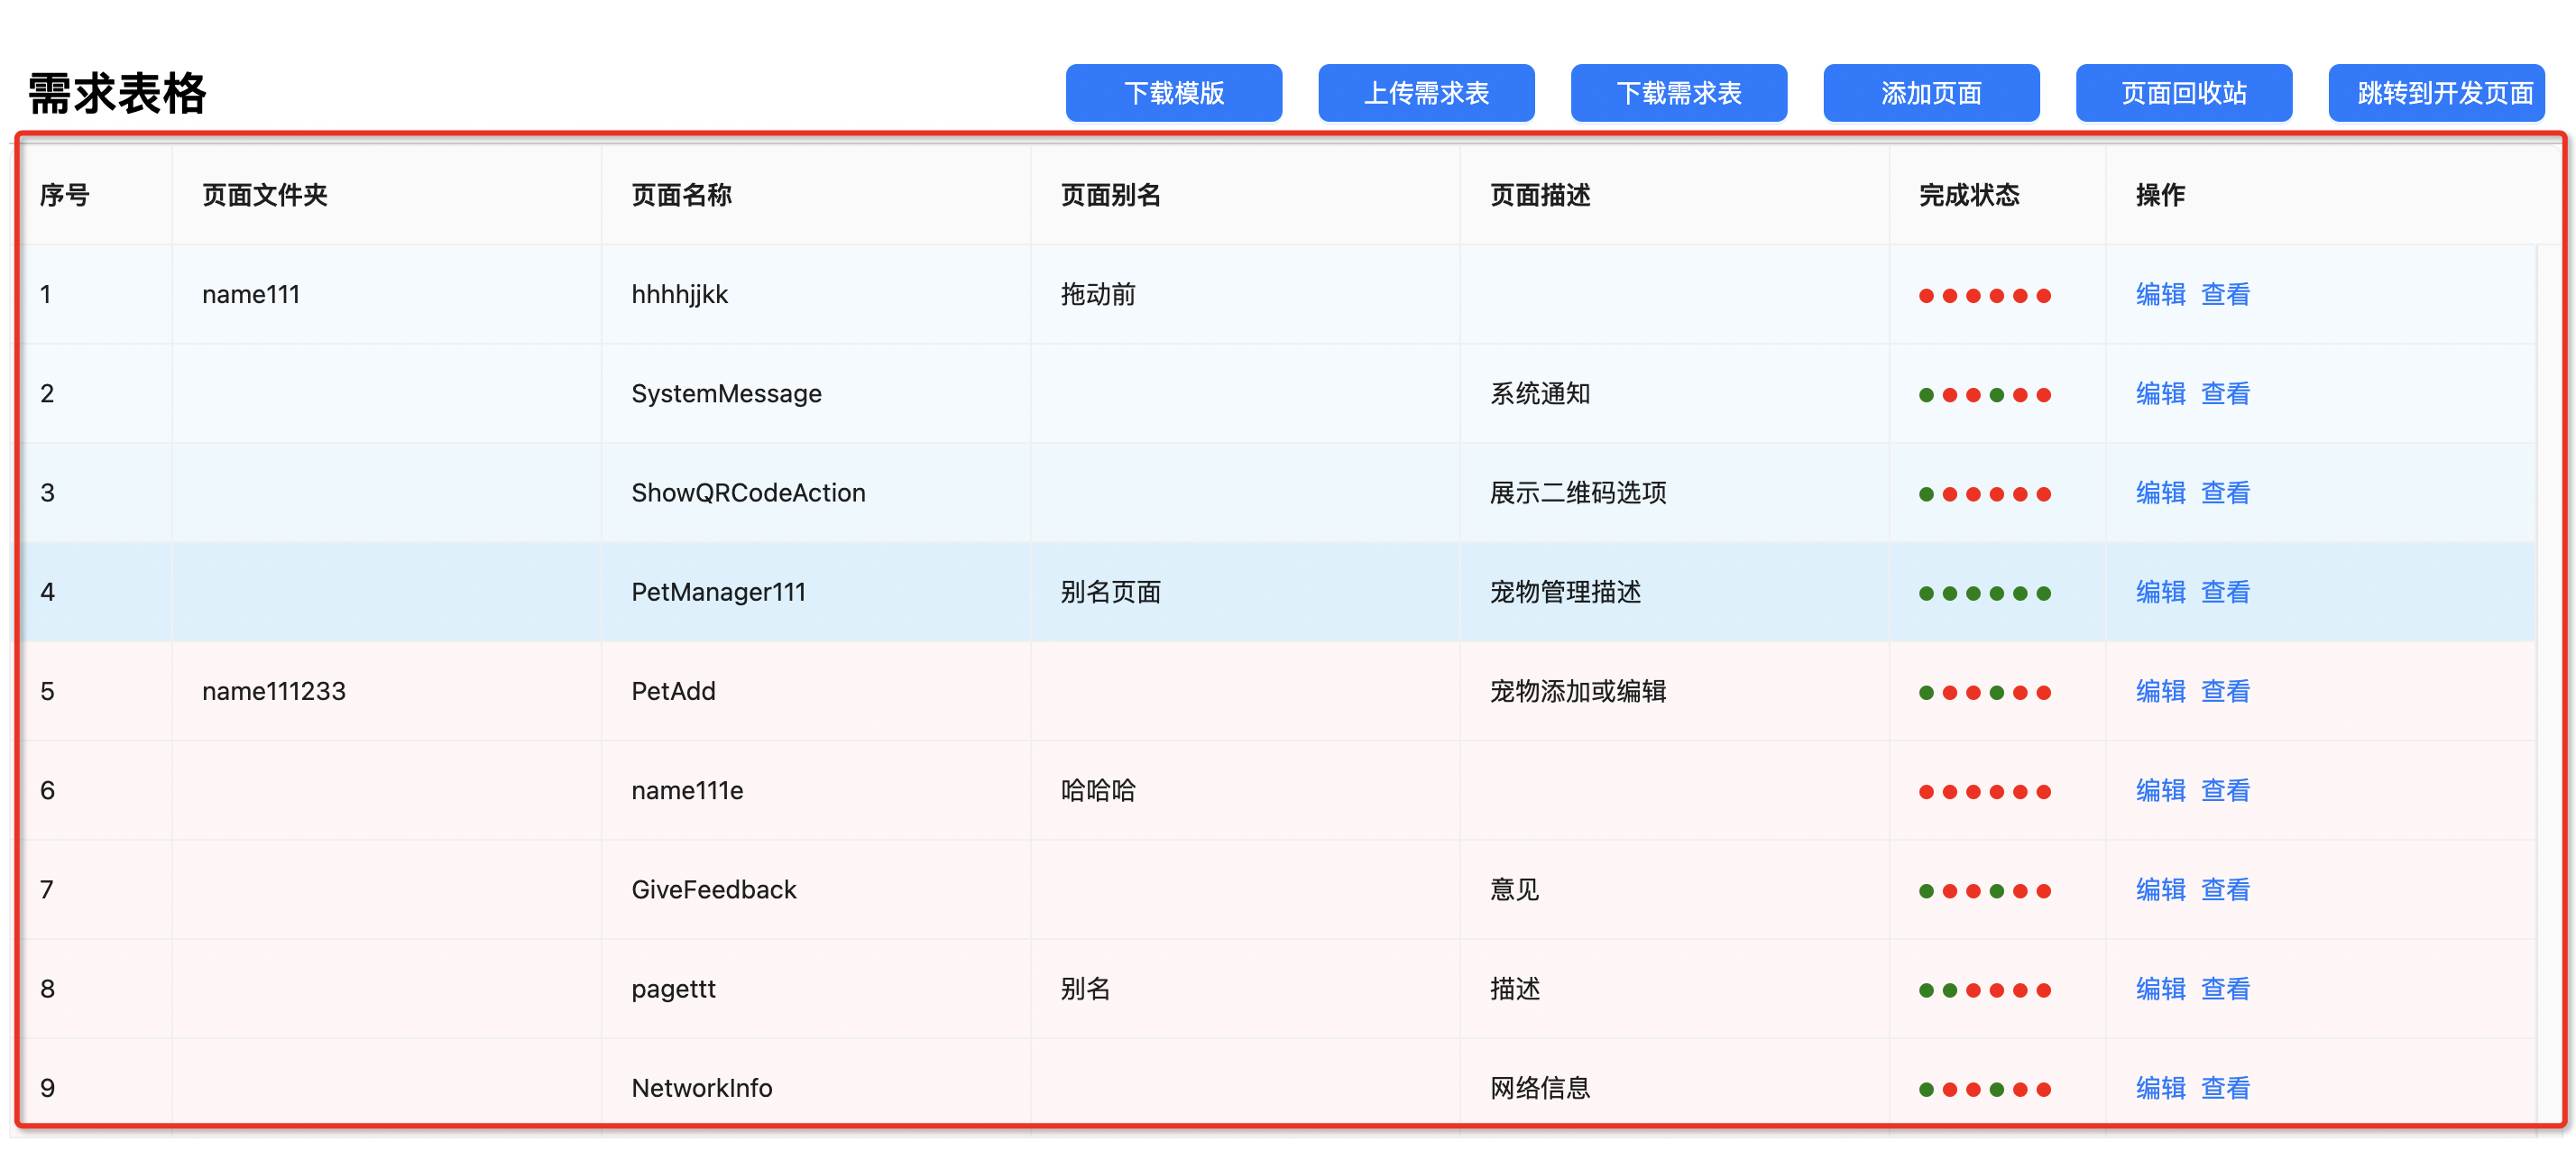
Task: Click the 宠物管理描述 description cell
Action: click(1565, 591)
